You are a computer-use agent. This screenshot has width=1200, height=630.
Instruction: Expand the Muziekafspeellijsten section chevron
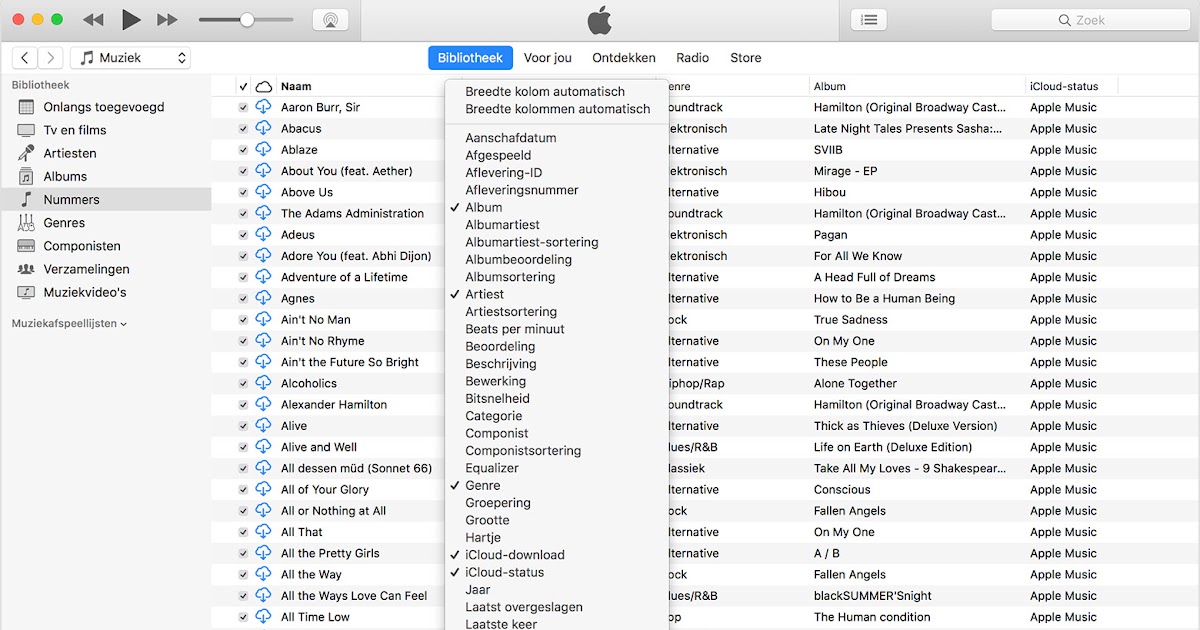tap(123, 324)
